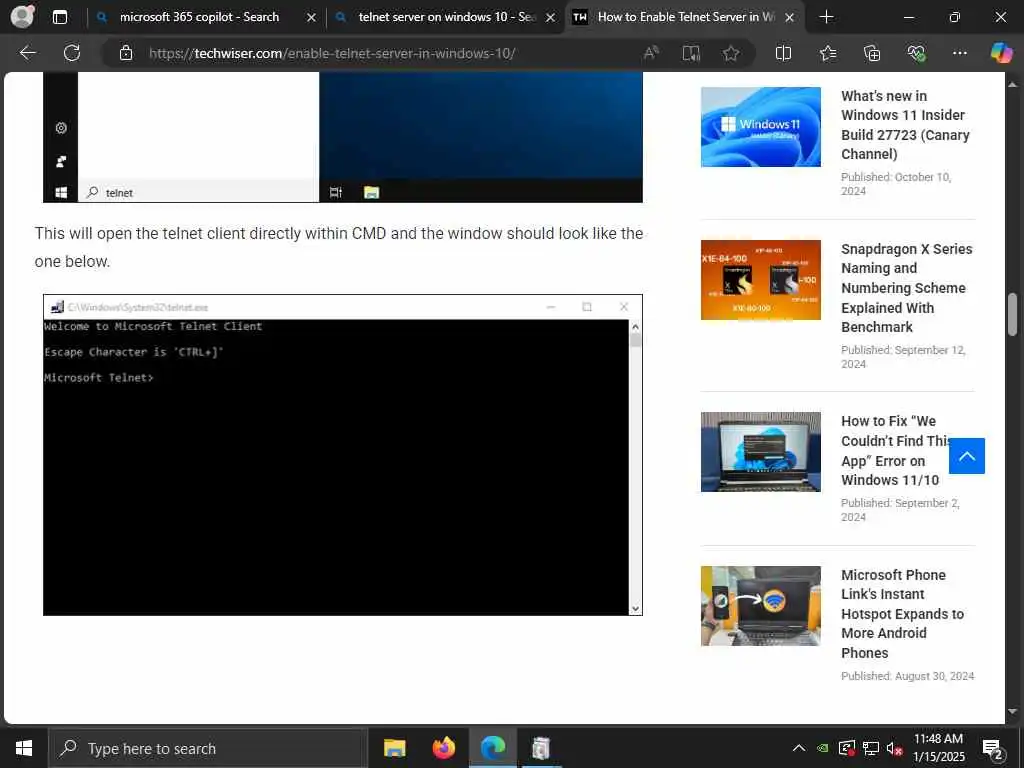Close the microsoft 365 copilot tab
Viewport: 1024px width, 768px height.
(x=312, y=18)
